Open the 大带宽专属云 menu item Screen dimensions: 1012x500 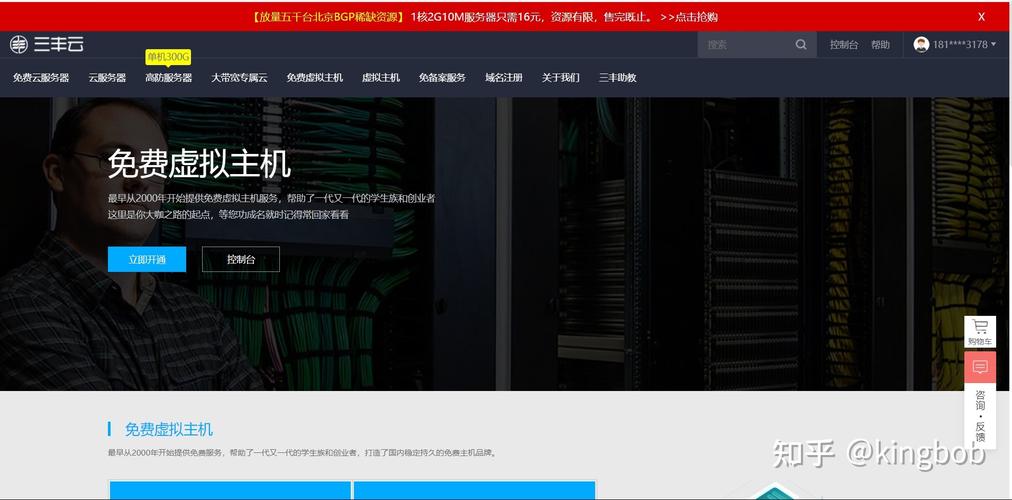click(239, 77)
